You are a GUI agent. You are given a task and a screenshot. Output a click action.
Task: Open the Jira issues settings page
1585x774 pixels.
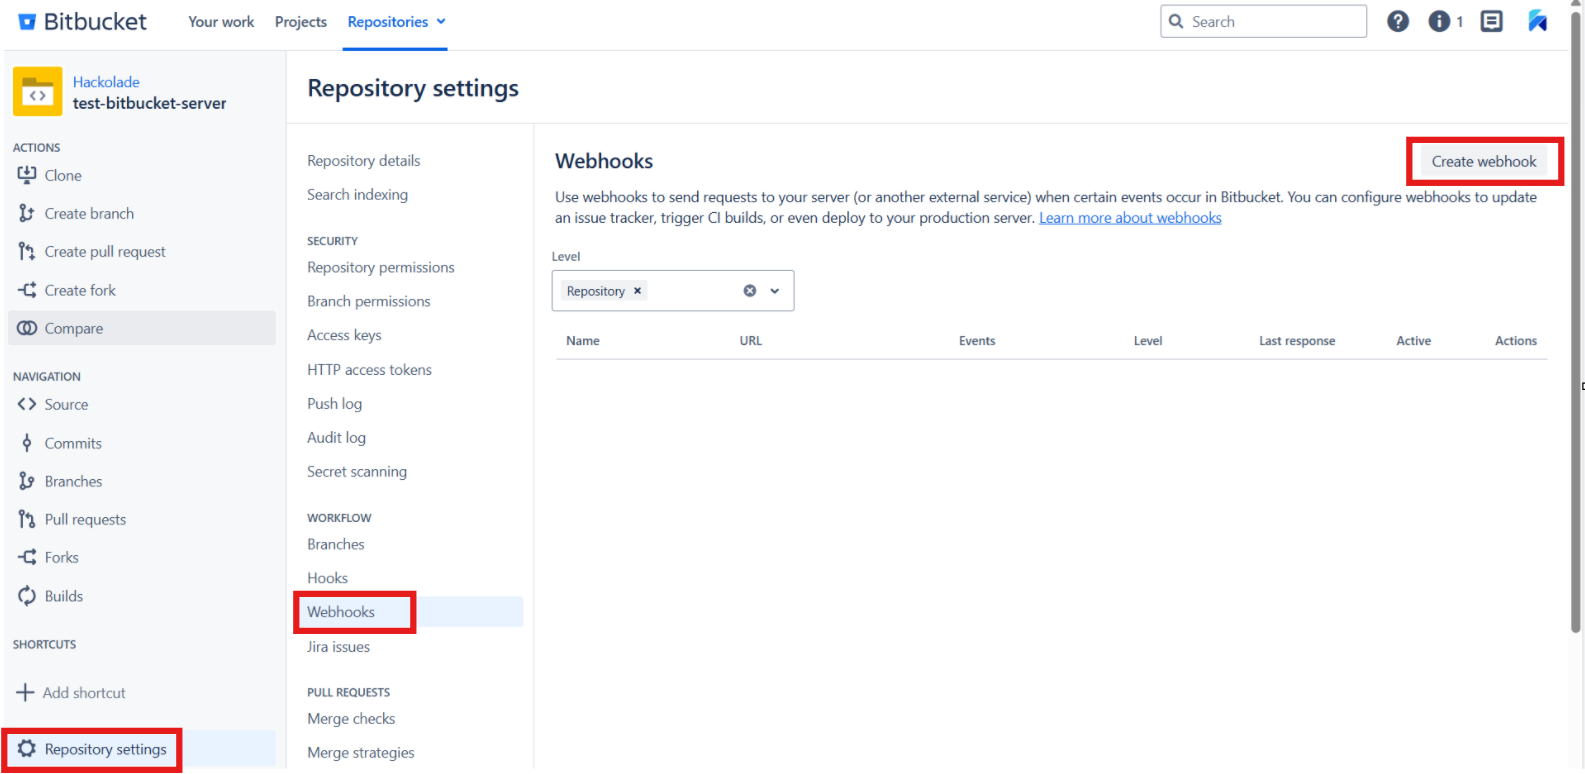tap(339, 646)
